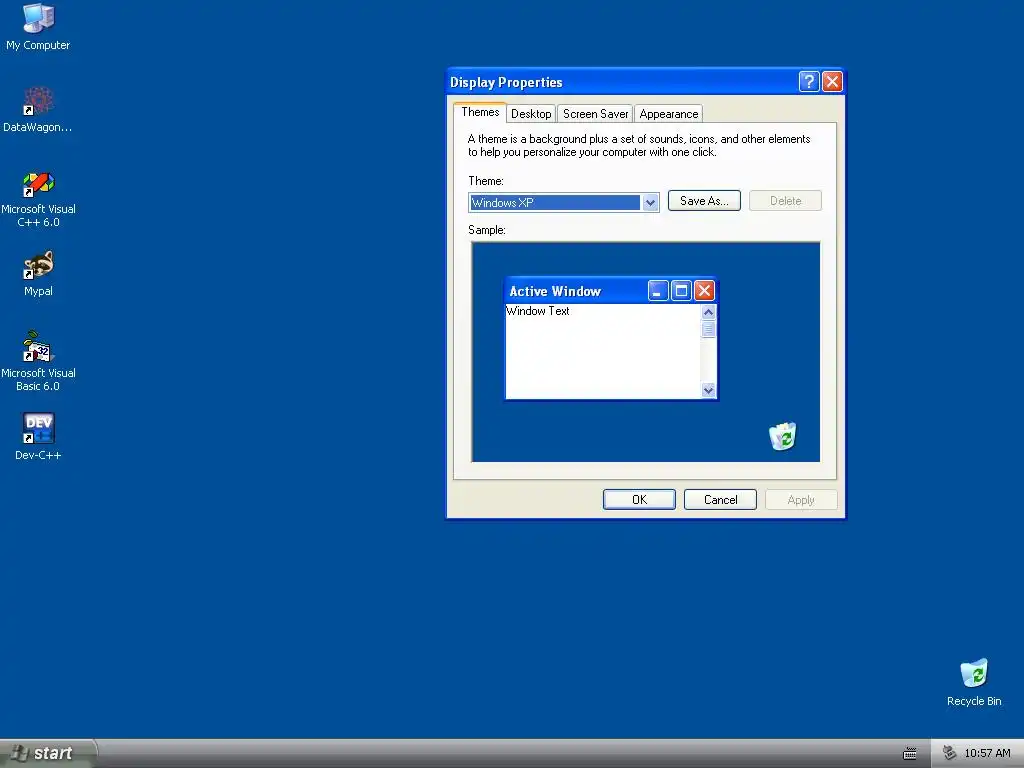This screenshot has height=768, width=1024.
Task: Select the DataWagon desktop shortcut
Action: 38,109
